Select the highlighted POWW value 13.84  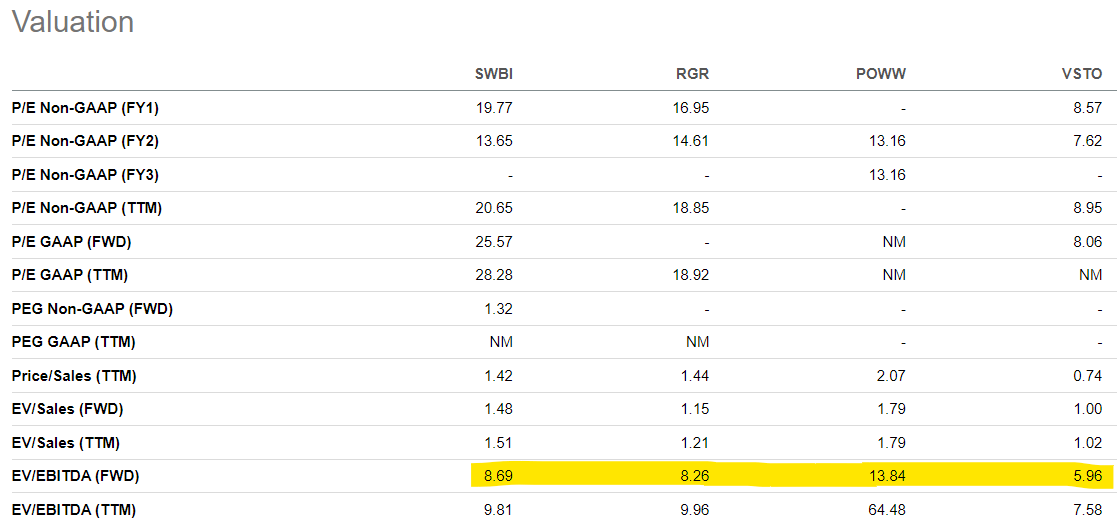pos(885,476)
